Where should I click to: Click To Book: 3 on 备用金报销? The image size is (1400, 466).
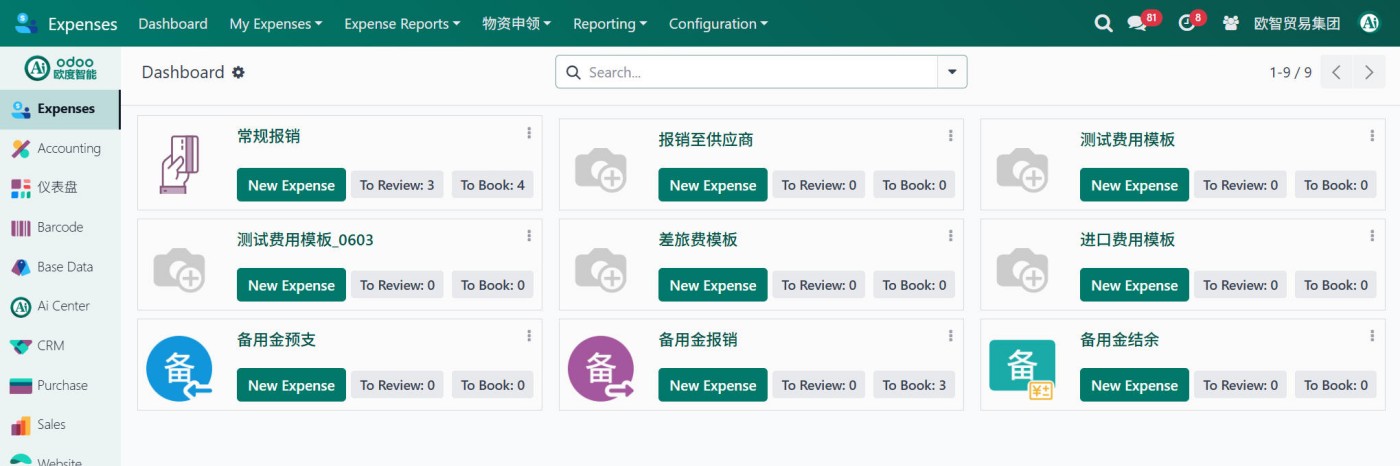click(914, 385)
